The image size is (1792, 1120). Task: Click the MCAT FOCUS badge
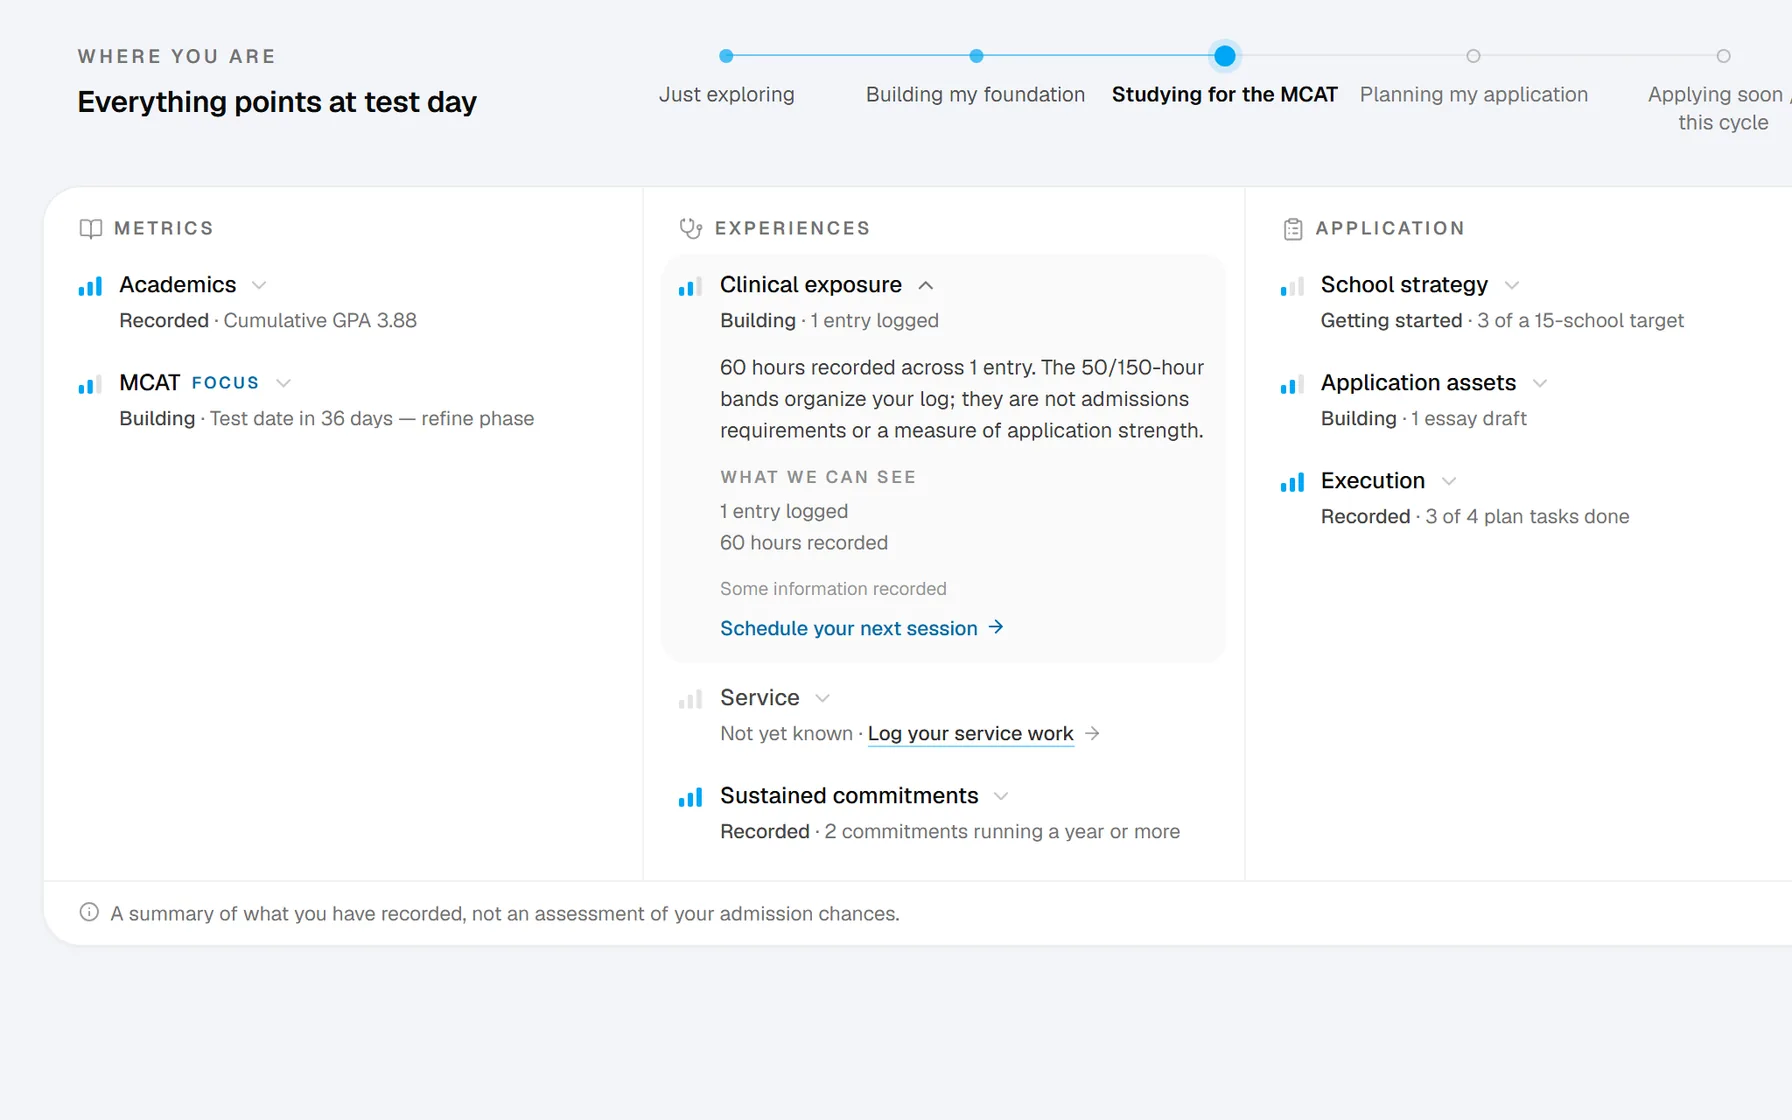coord(225,383)
